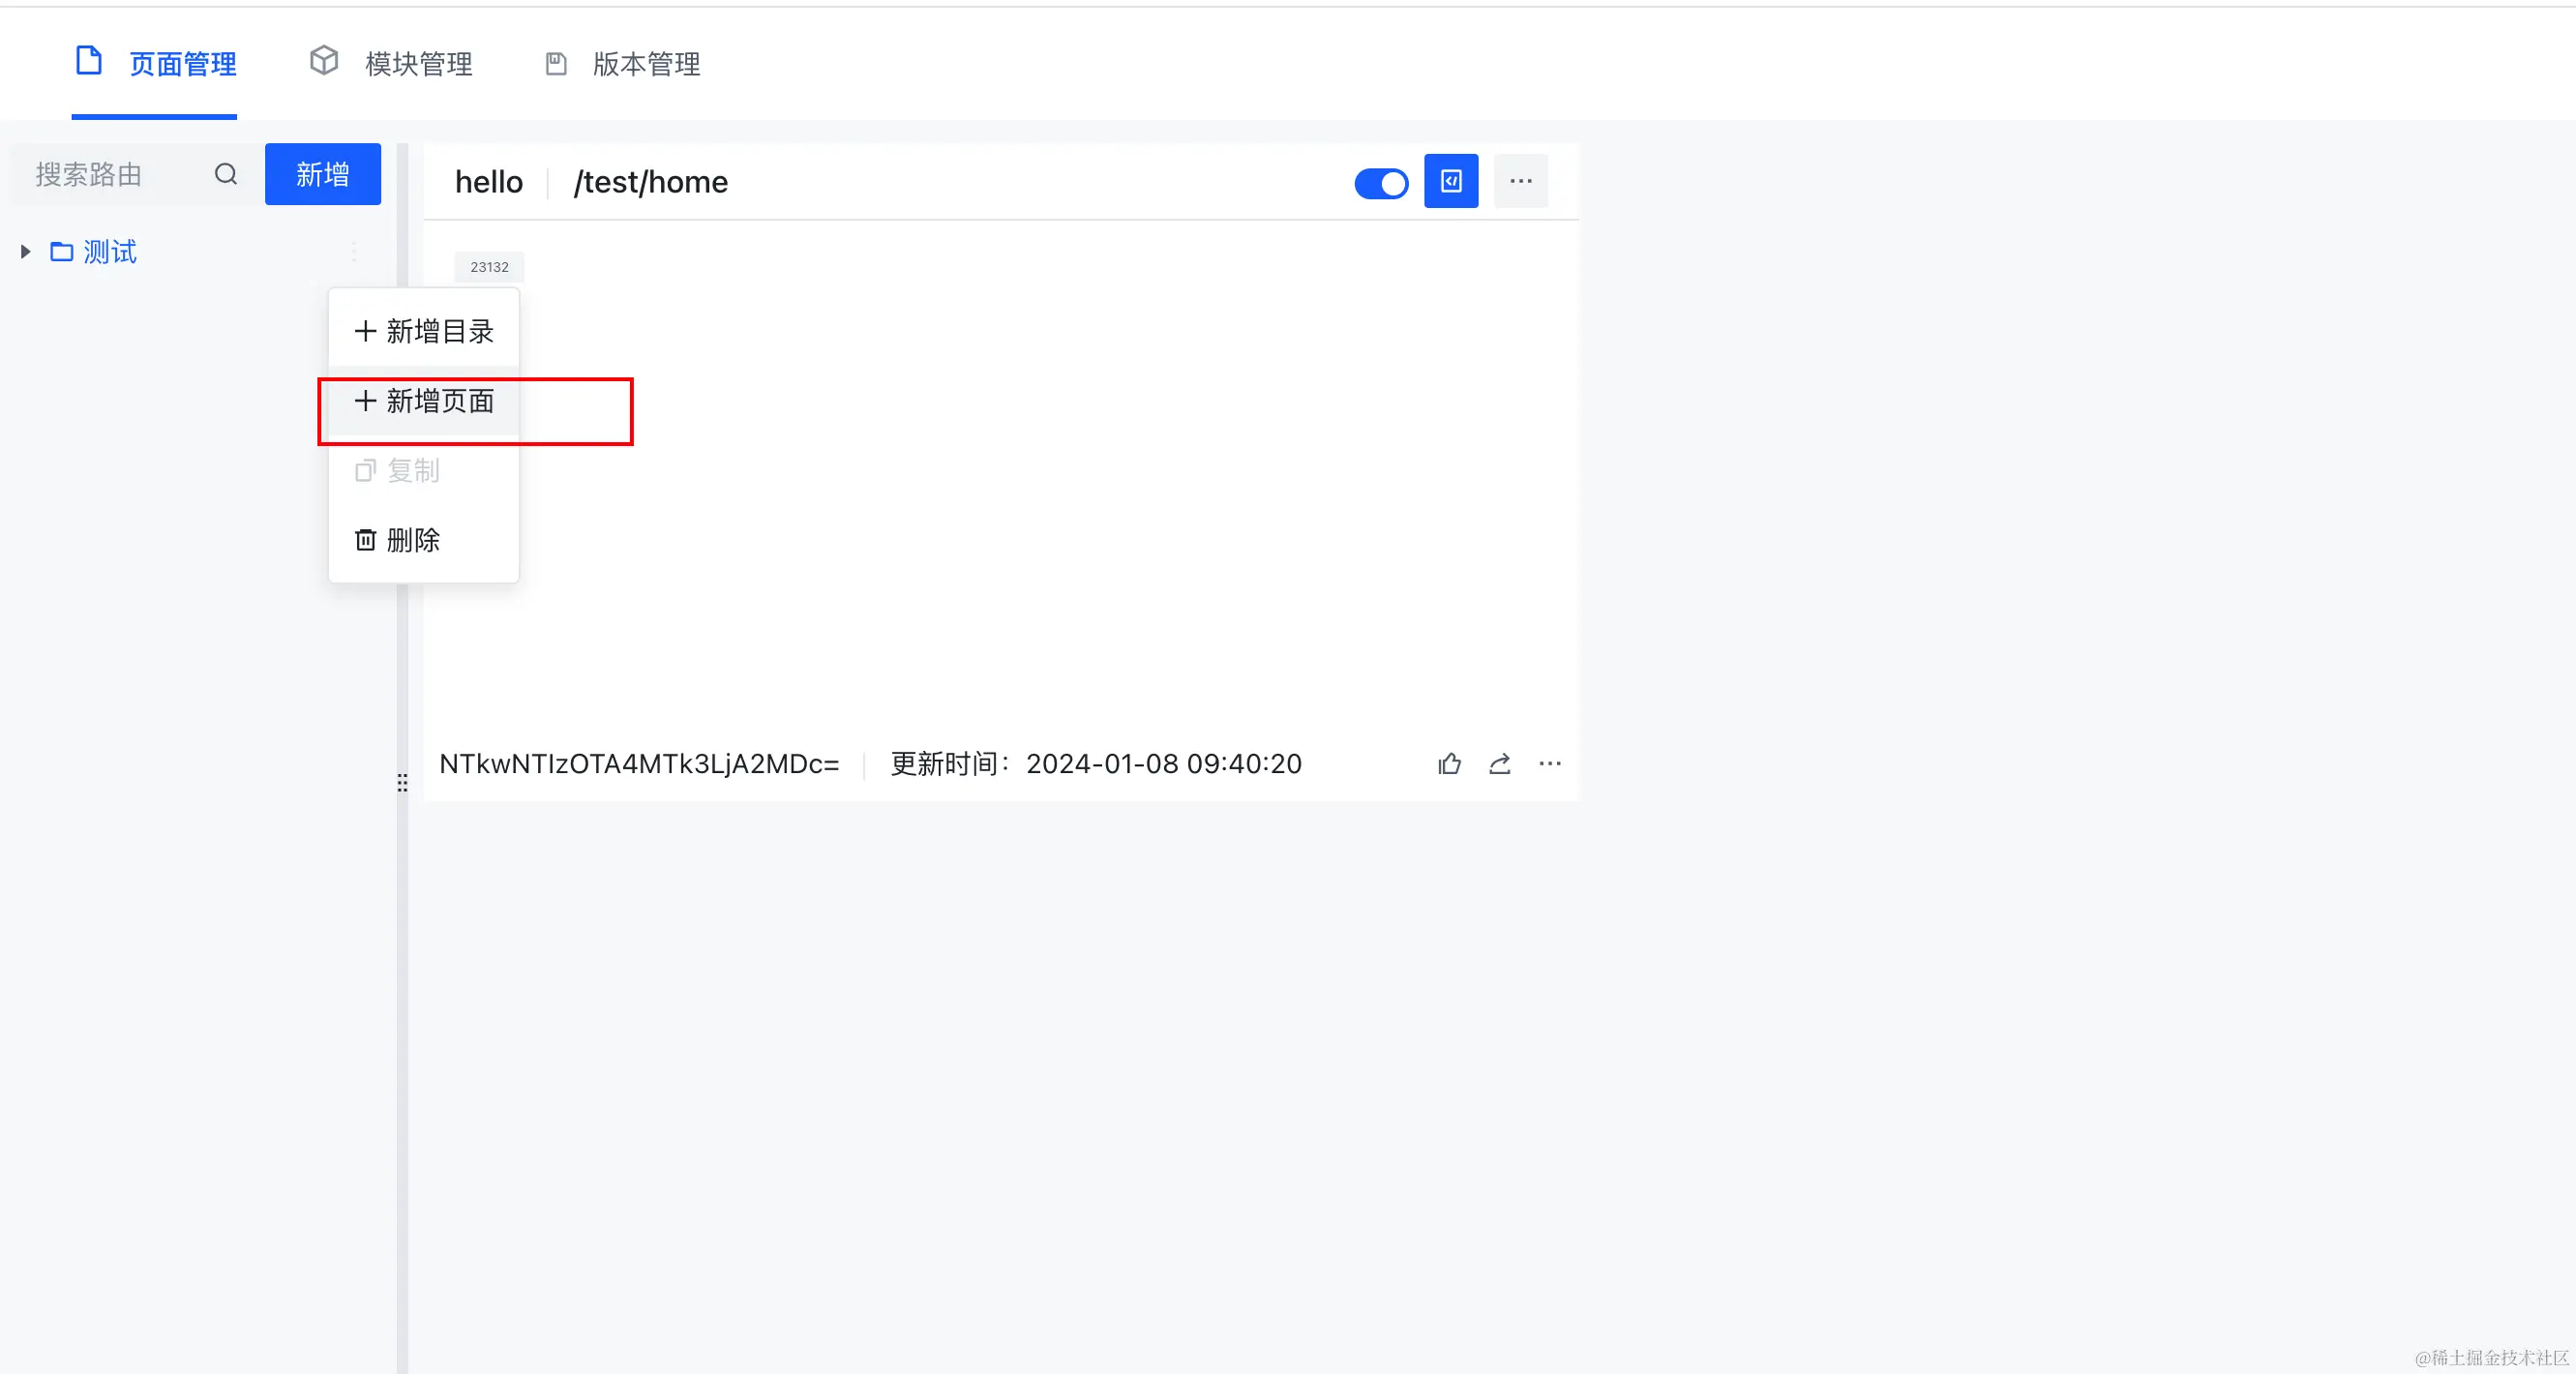Viewport: 2576px width, 1374px height.
Task: Open the header three-dots more menu
Action: pyautogui.click(x=1520, y=181)
